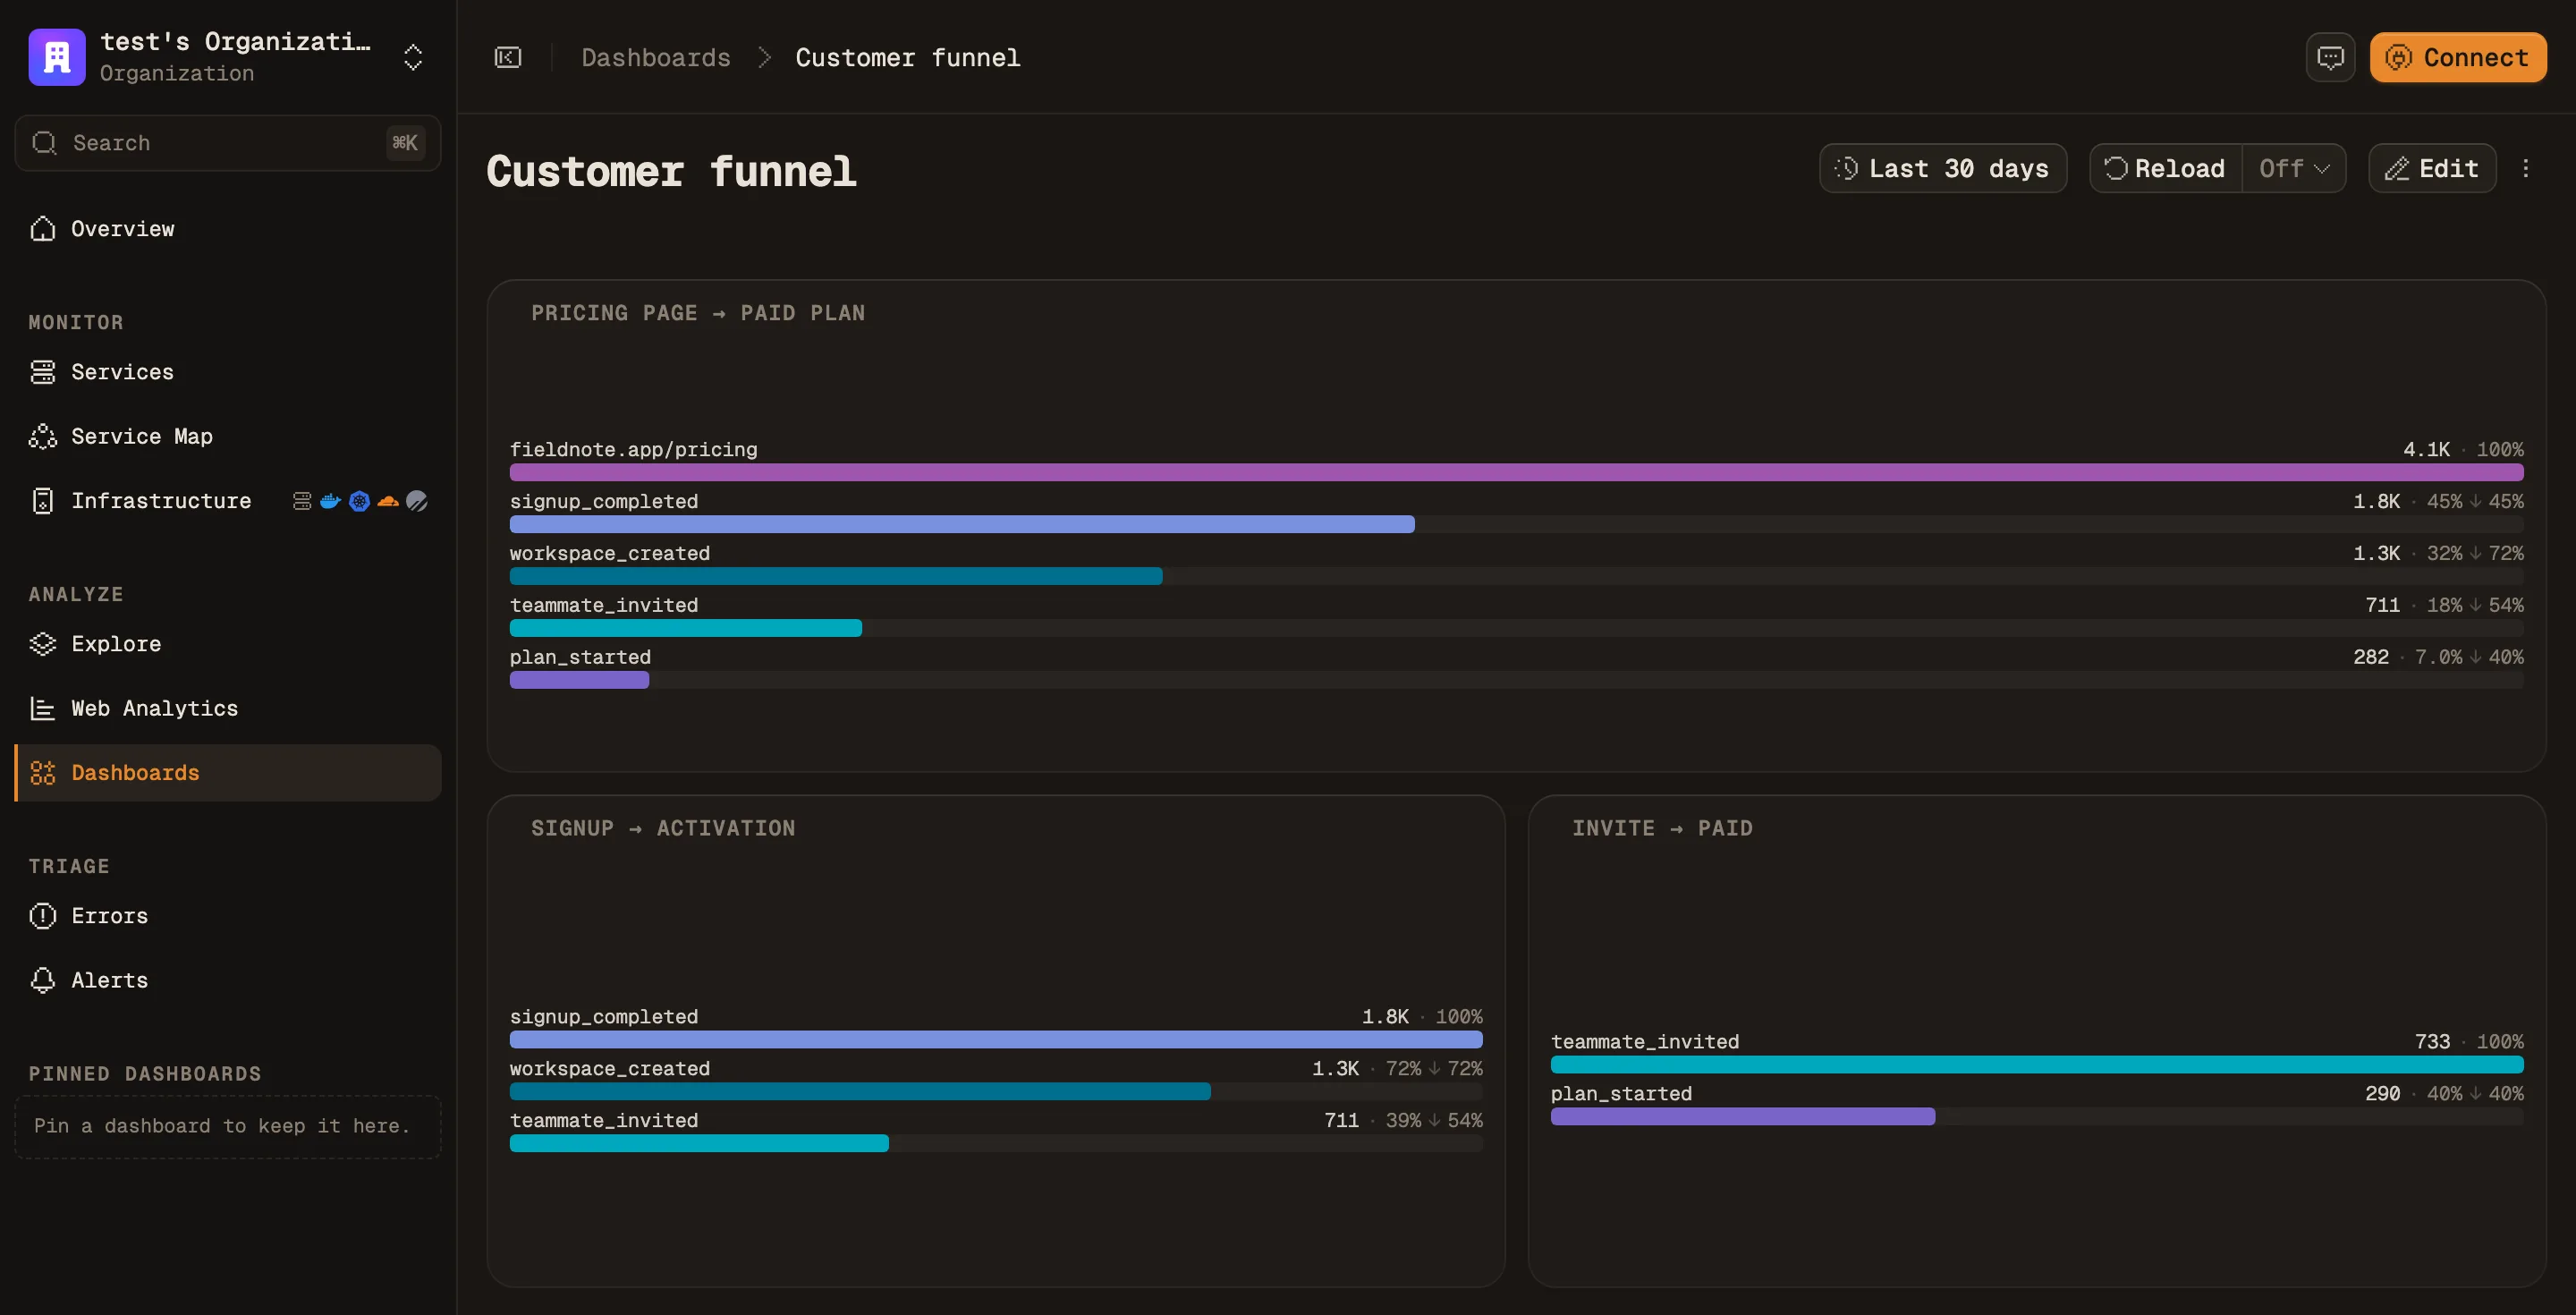The height and width of the screenshot is (1315, 2576).
Task: Select Dashboards in sidebar
Action: coord(228,773)
